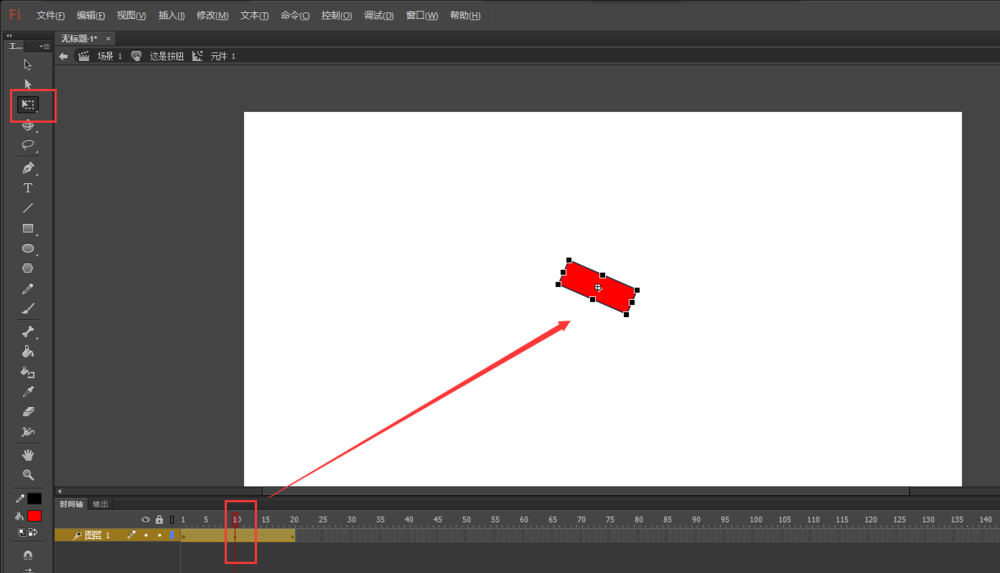Switch to the 时间轴 tab
The height and width of the screenshot is (573, 1000).
[x=71, y=504]
